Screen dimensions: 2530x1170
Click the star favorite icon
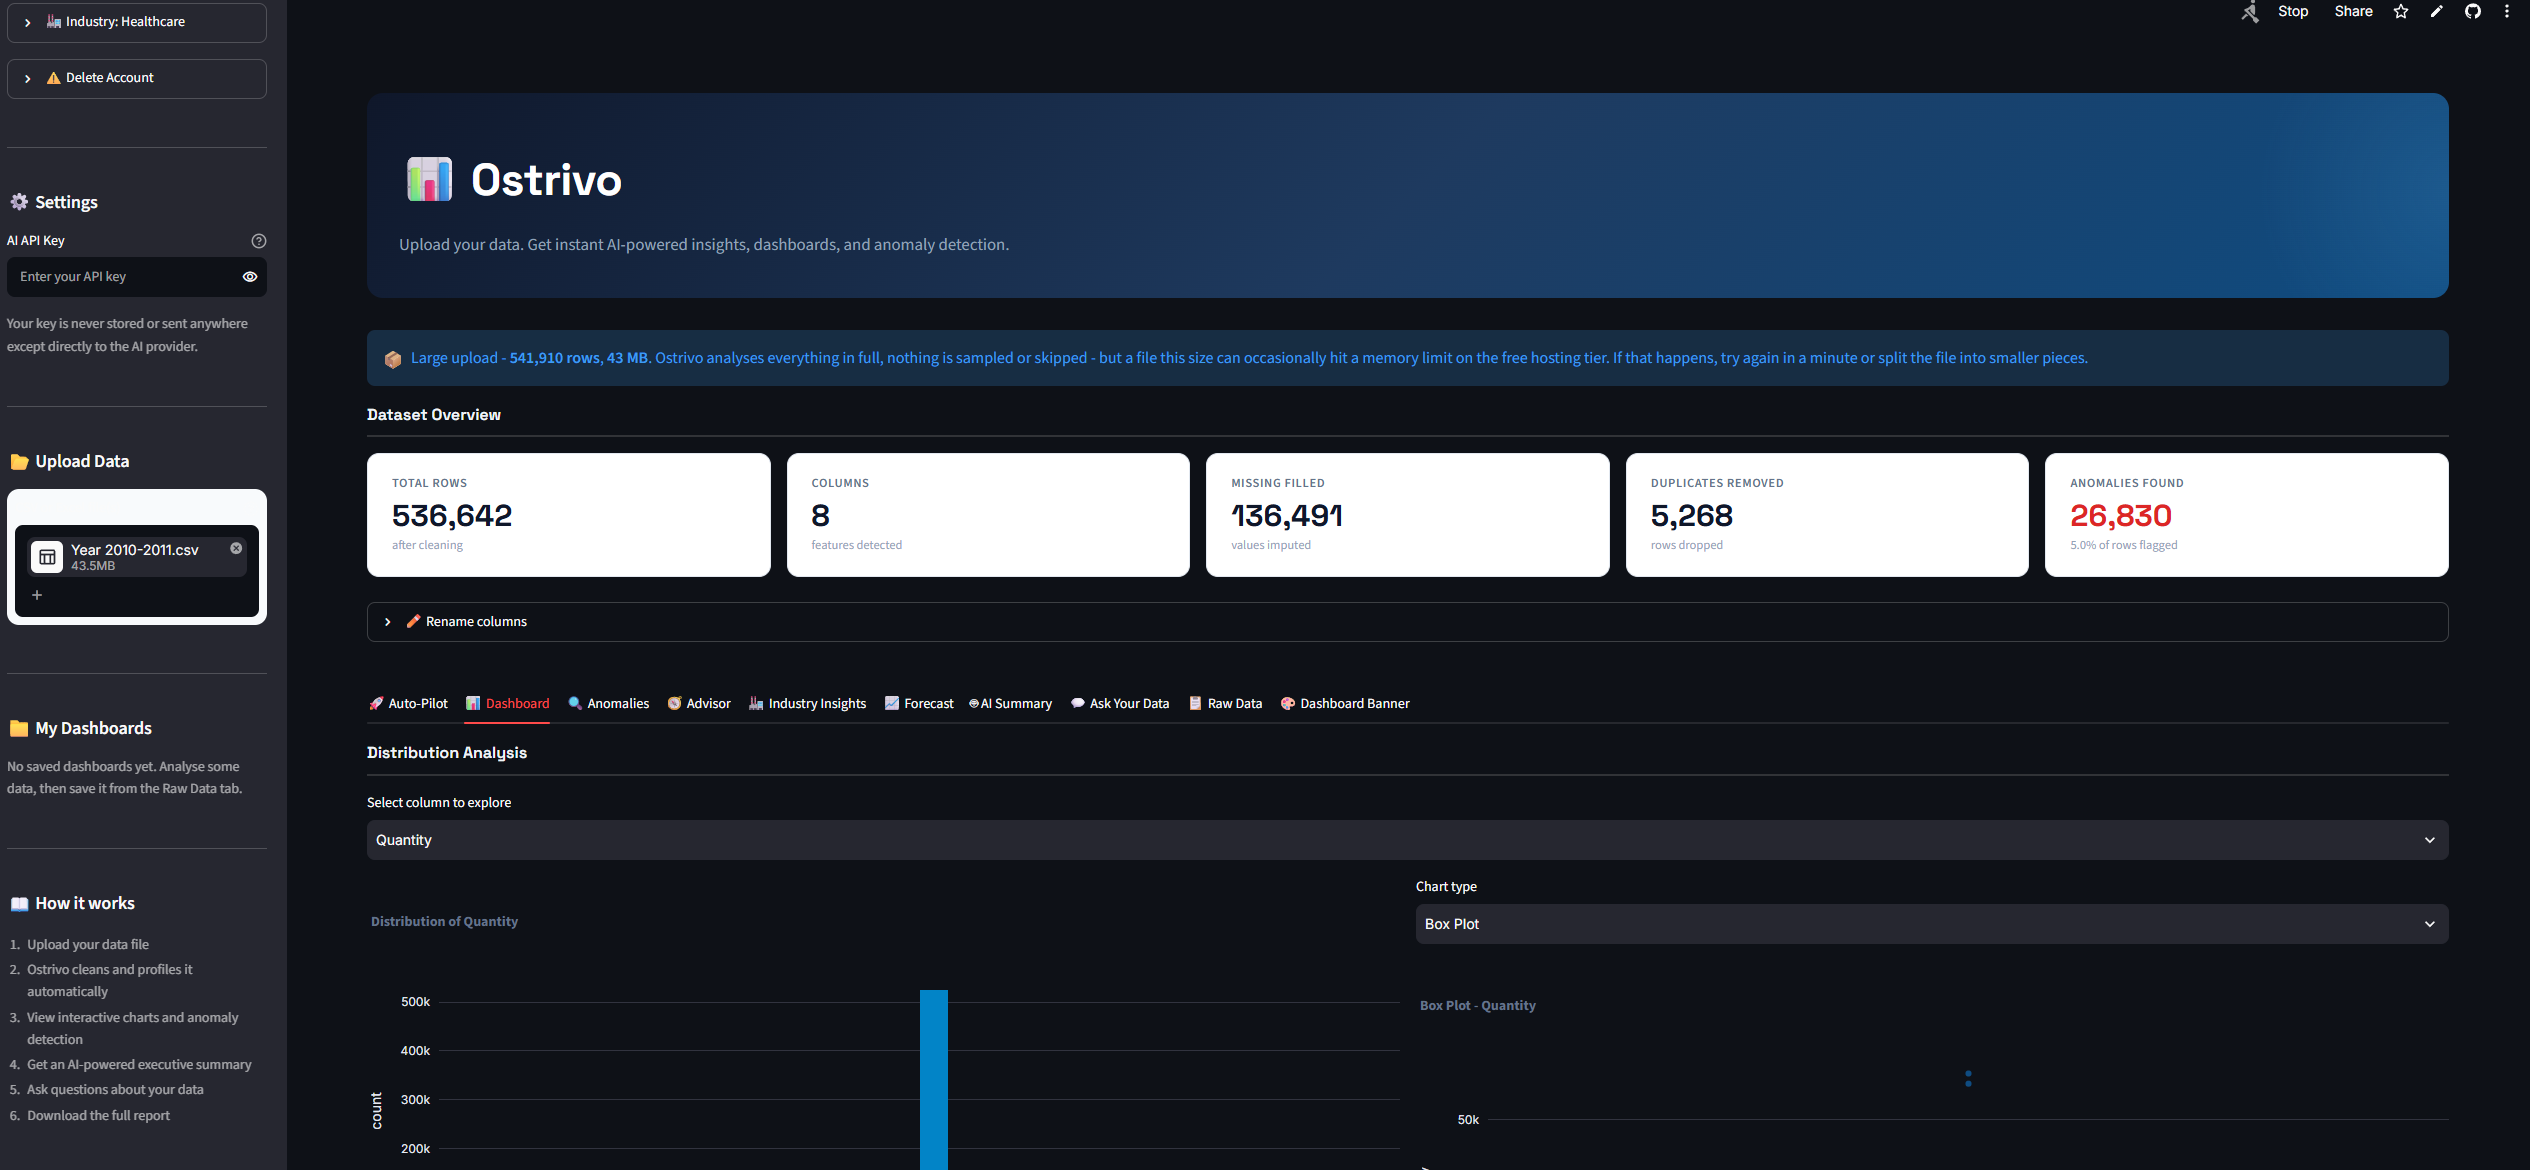click(2401, 12)
